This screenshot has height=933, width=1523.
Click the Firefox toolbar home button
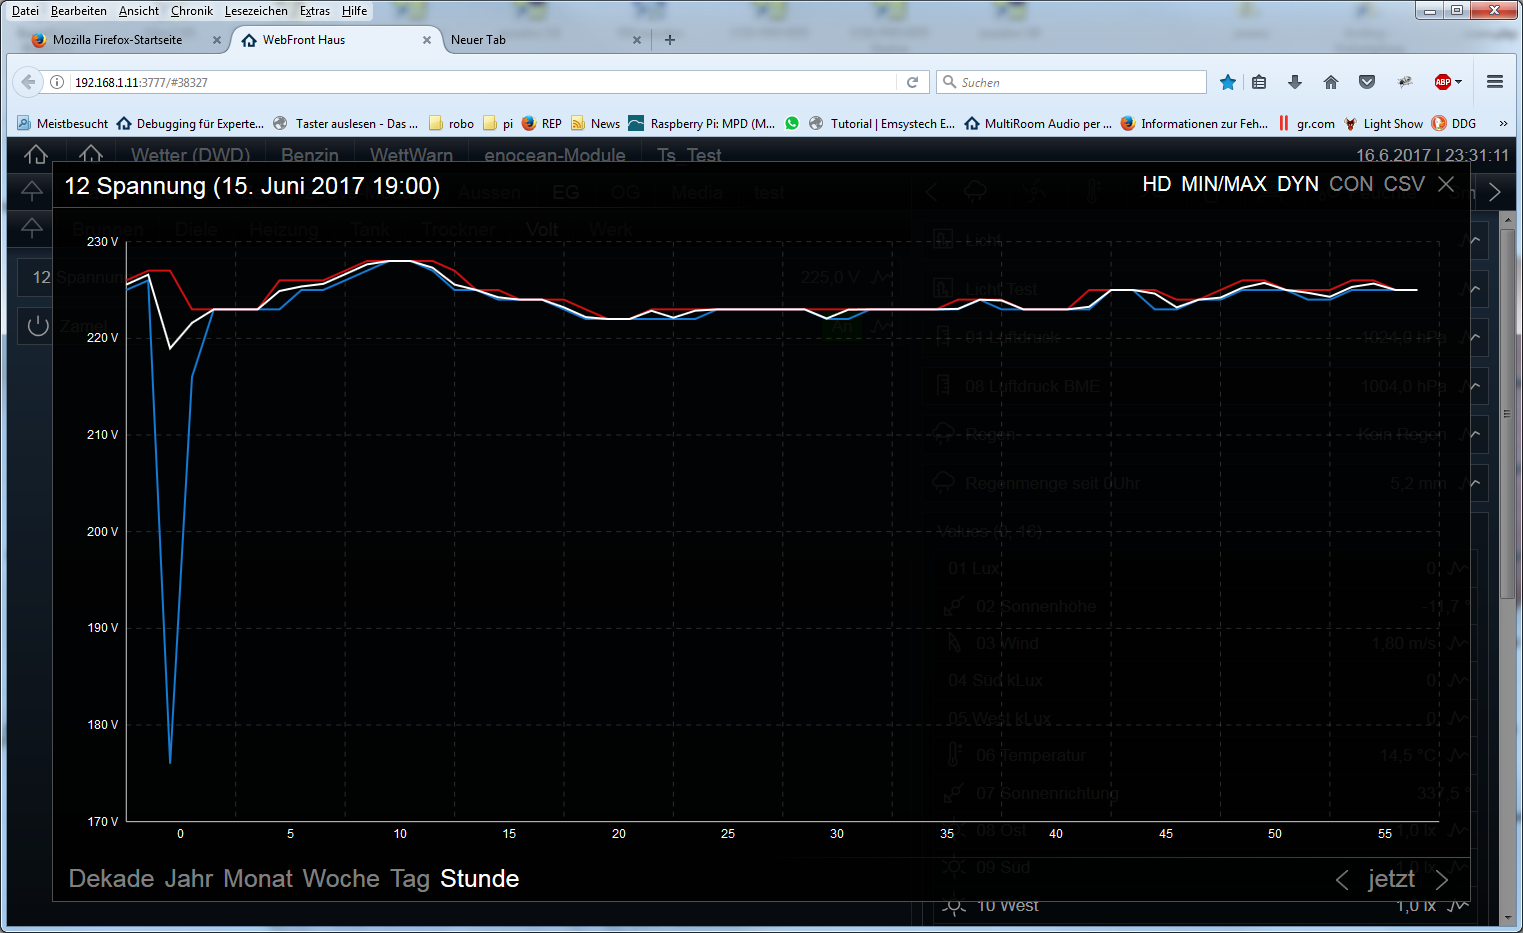pos(1331,82)
